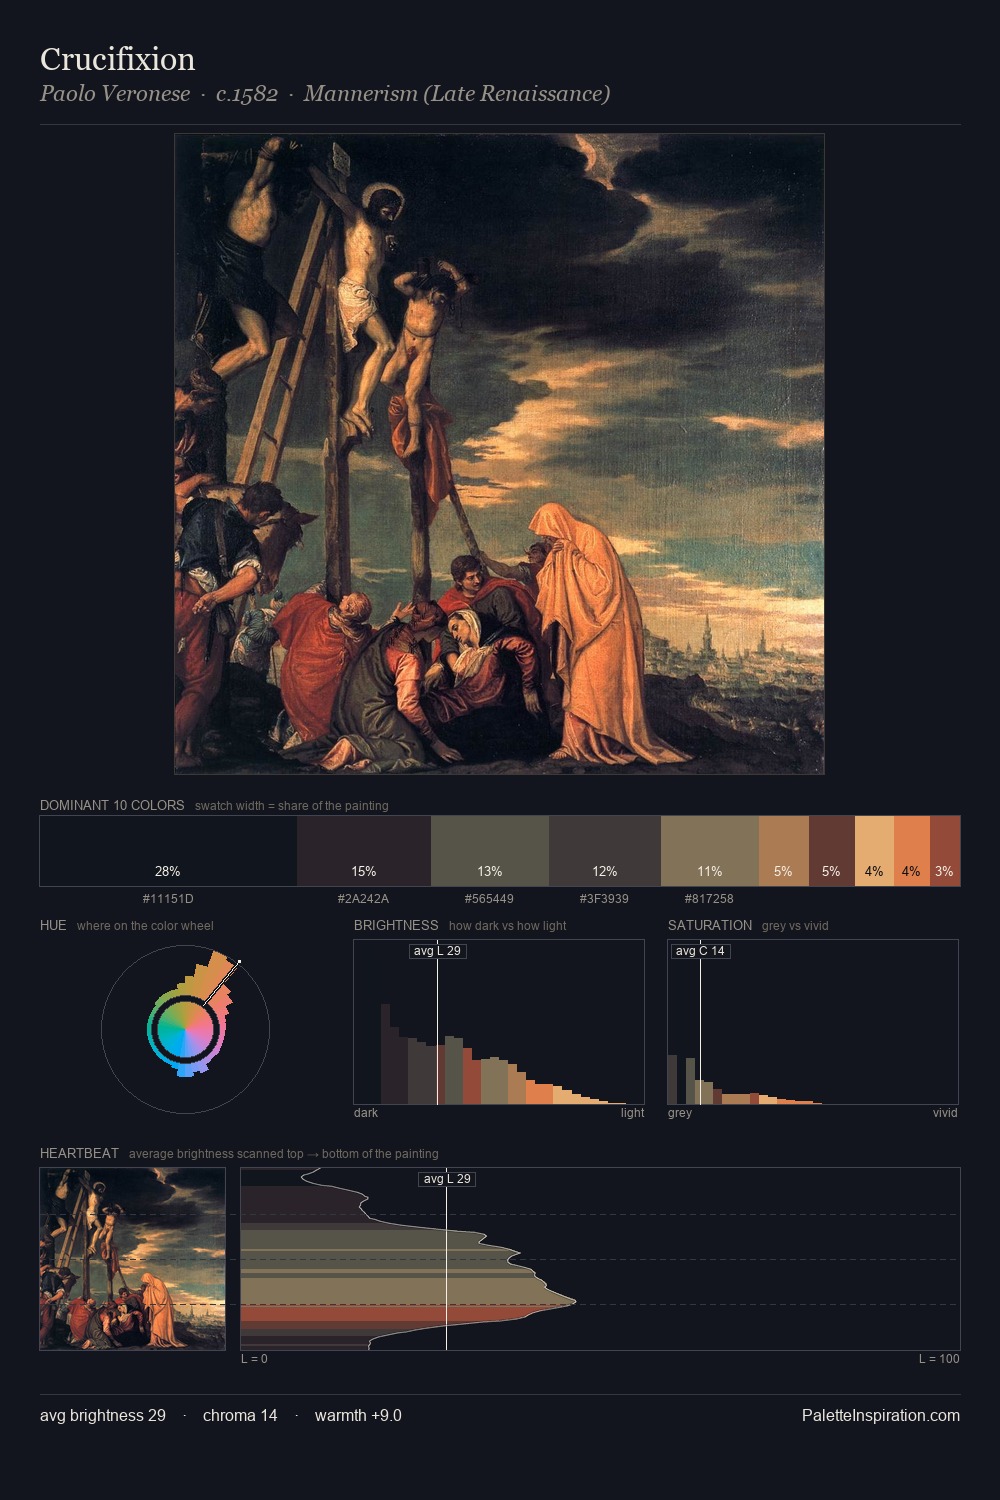Click the #565449 hex label

(489, 899)
